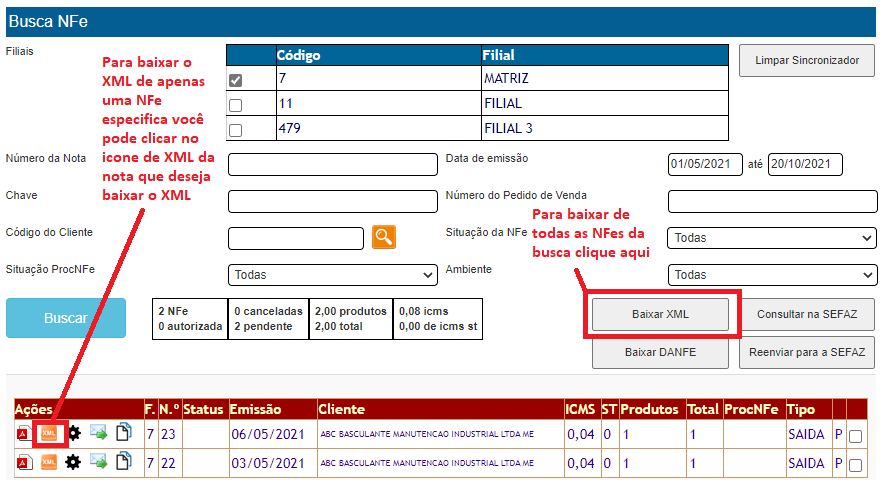This screenshot has height=480, width=883.
Task: Click the client name in note 22 row
Action: click(x=427, y=463)
